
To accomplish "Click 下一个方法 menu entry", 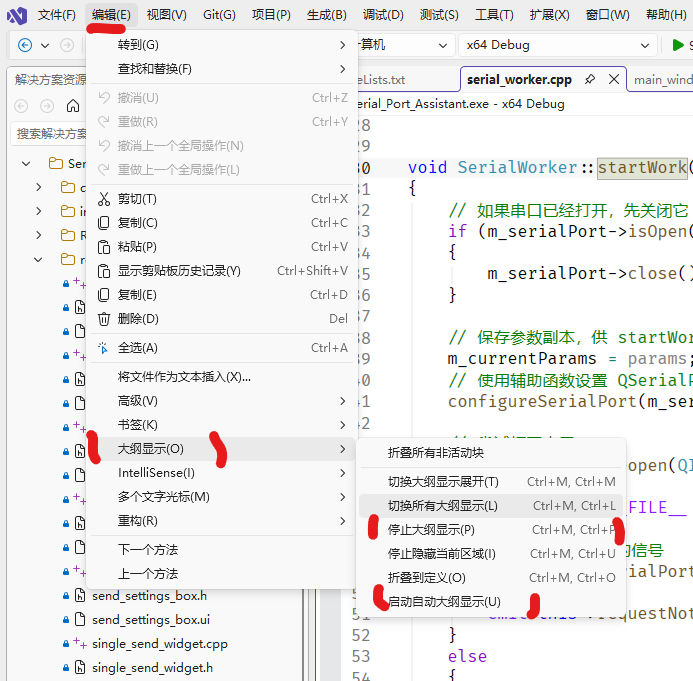I will coord(222,550).
